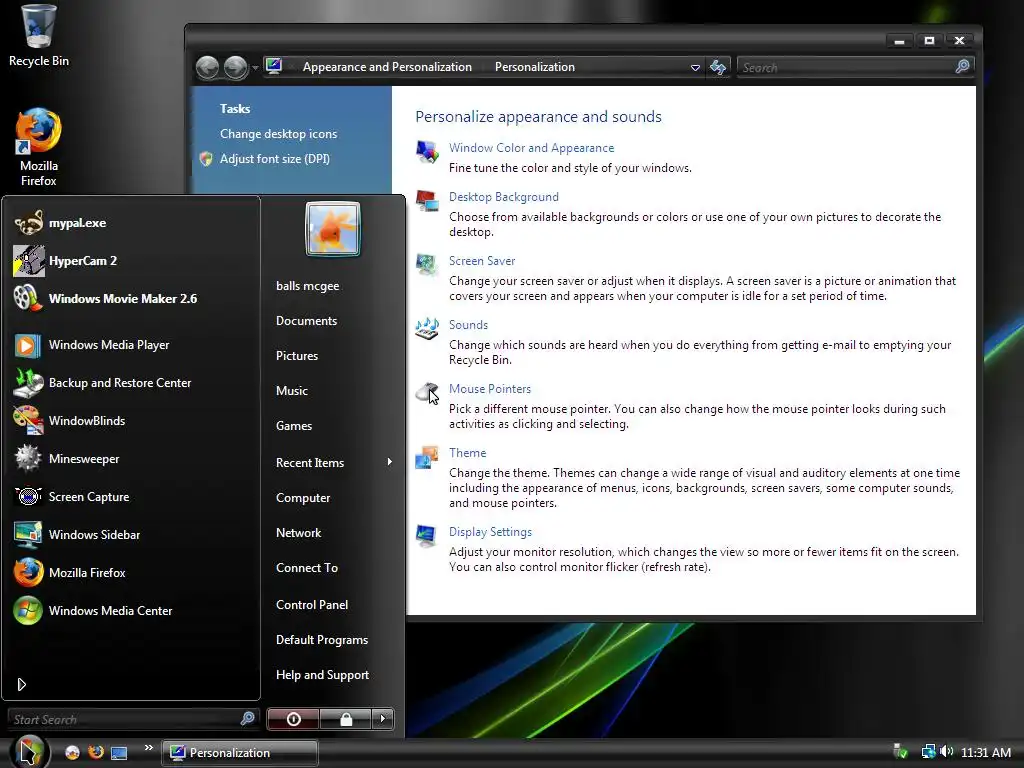Click the Display Settings monitor icon
The height and width of the screenshot is (768, 1024).
427,536
